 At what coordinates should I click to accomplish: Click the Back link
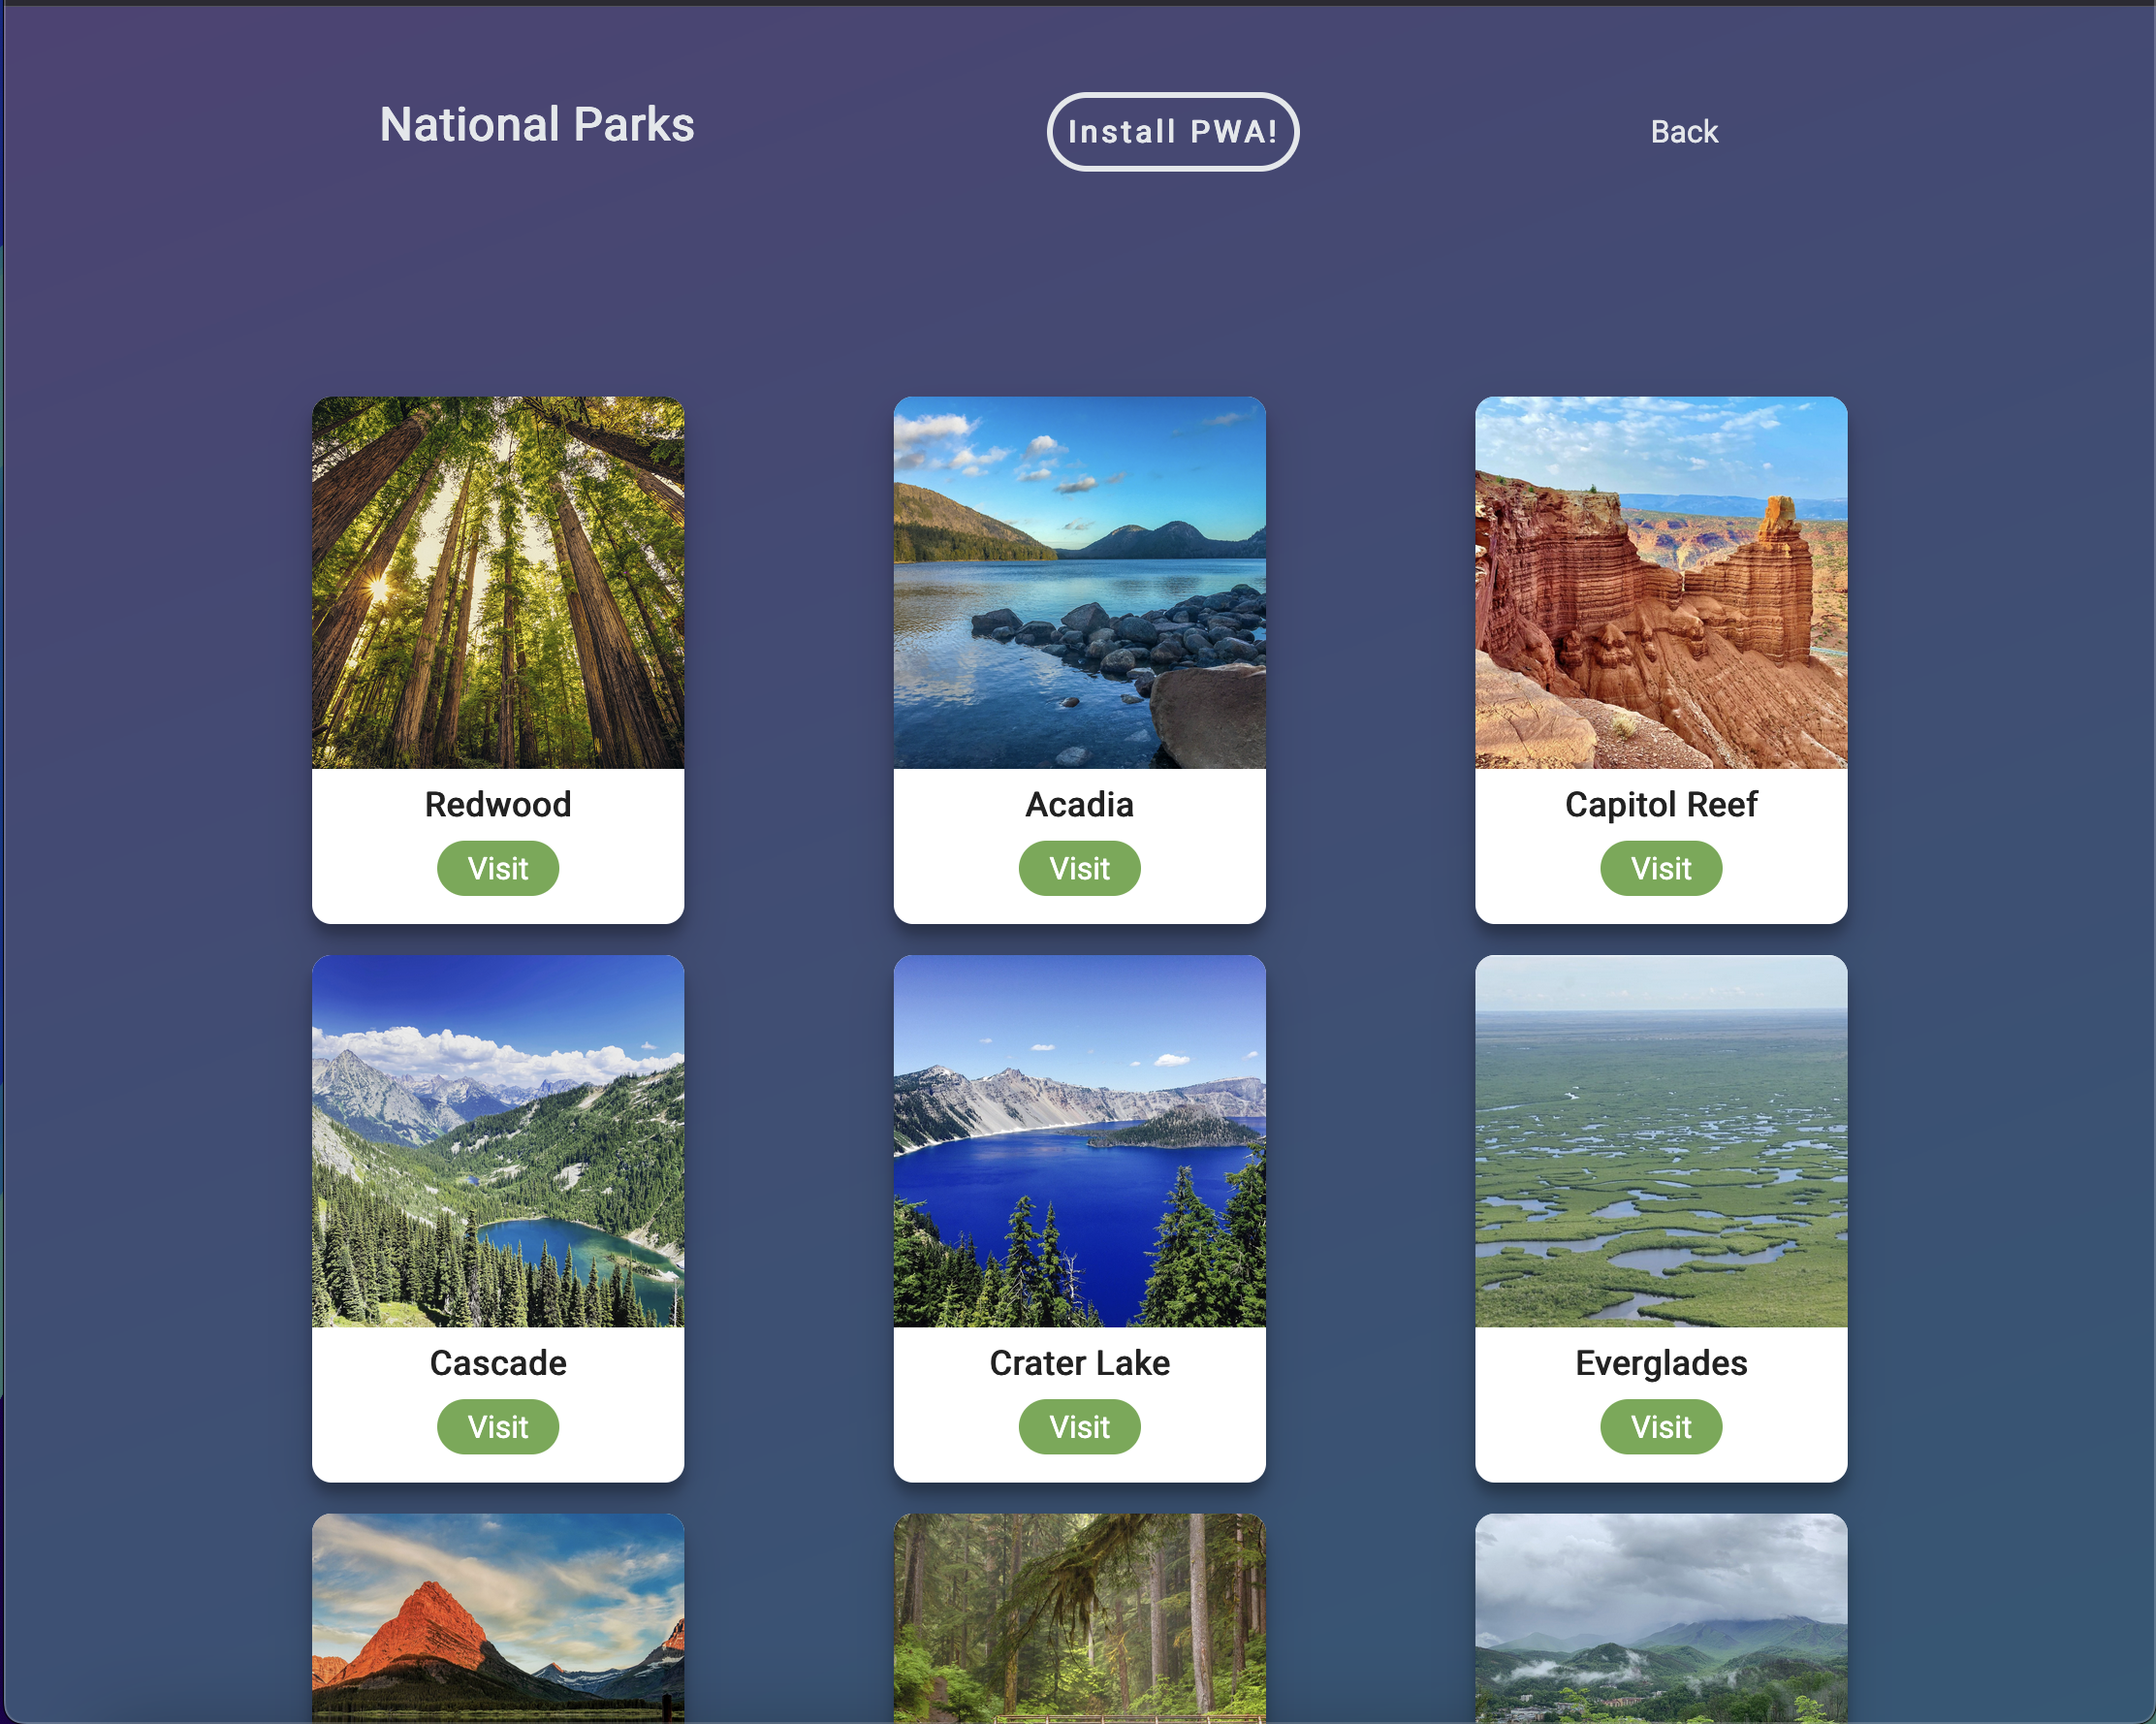(1683, 131)
